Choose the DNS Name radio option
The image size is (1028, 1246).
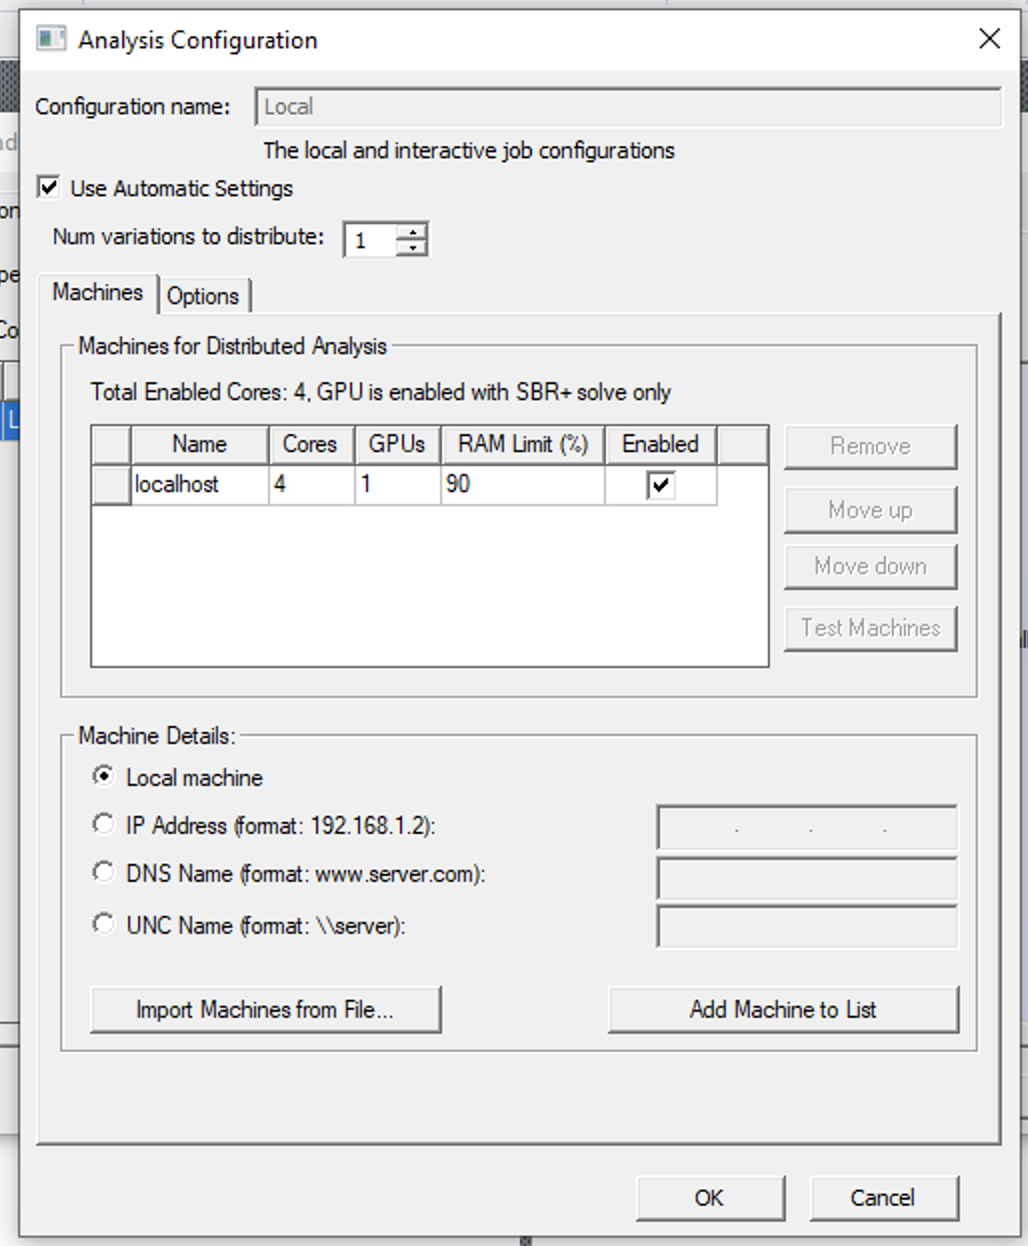coord(103,873)
